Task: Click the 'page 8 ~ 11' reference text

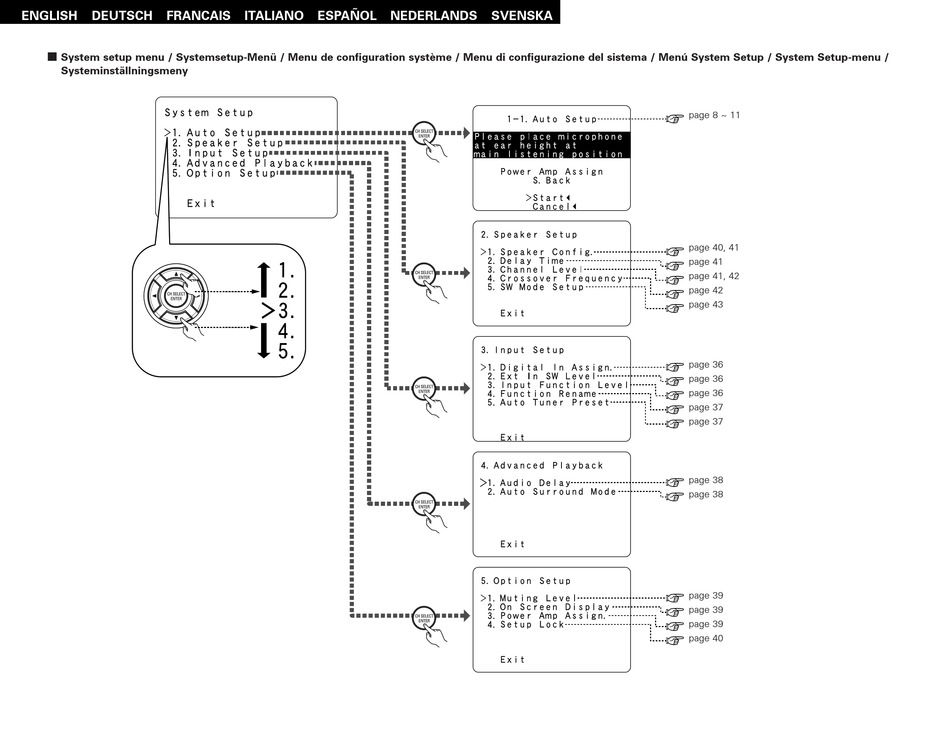Action: tap(714, 115)
